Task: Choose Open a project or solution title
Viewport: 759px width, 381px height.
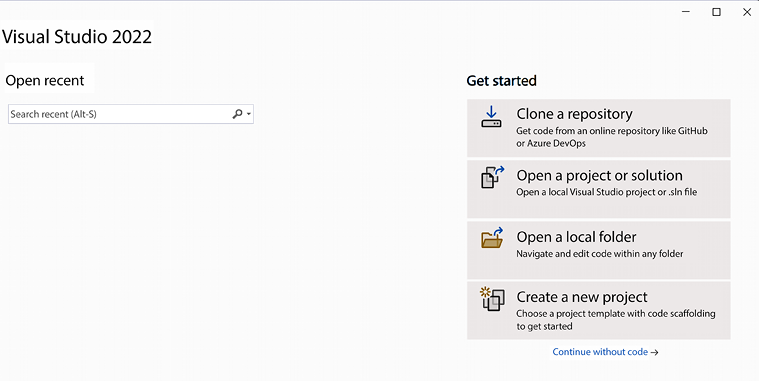Action: click(x=599, y=175)
